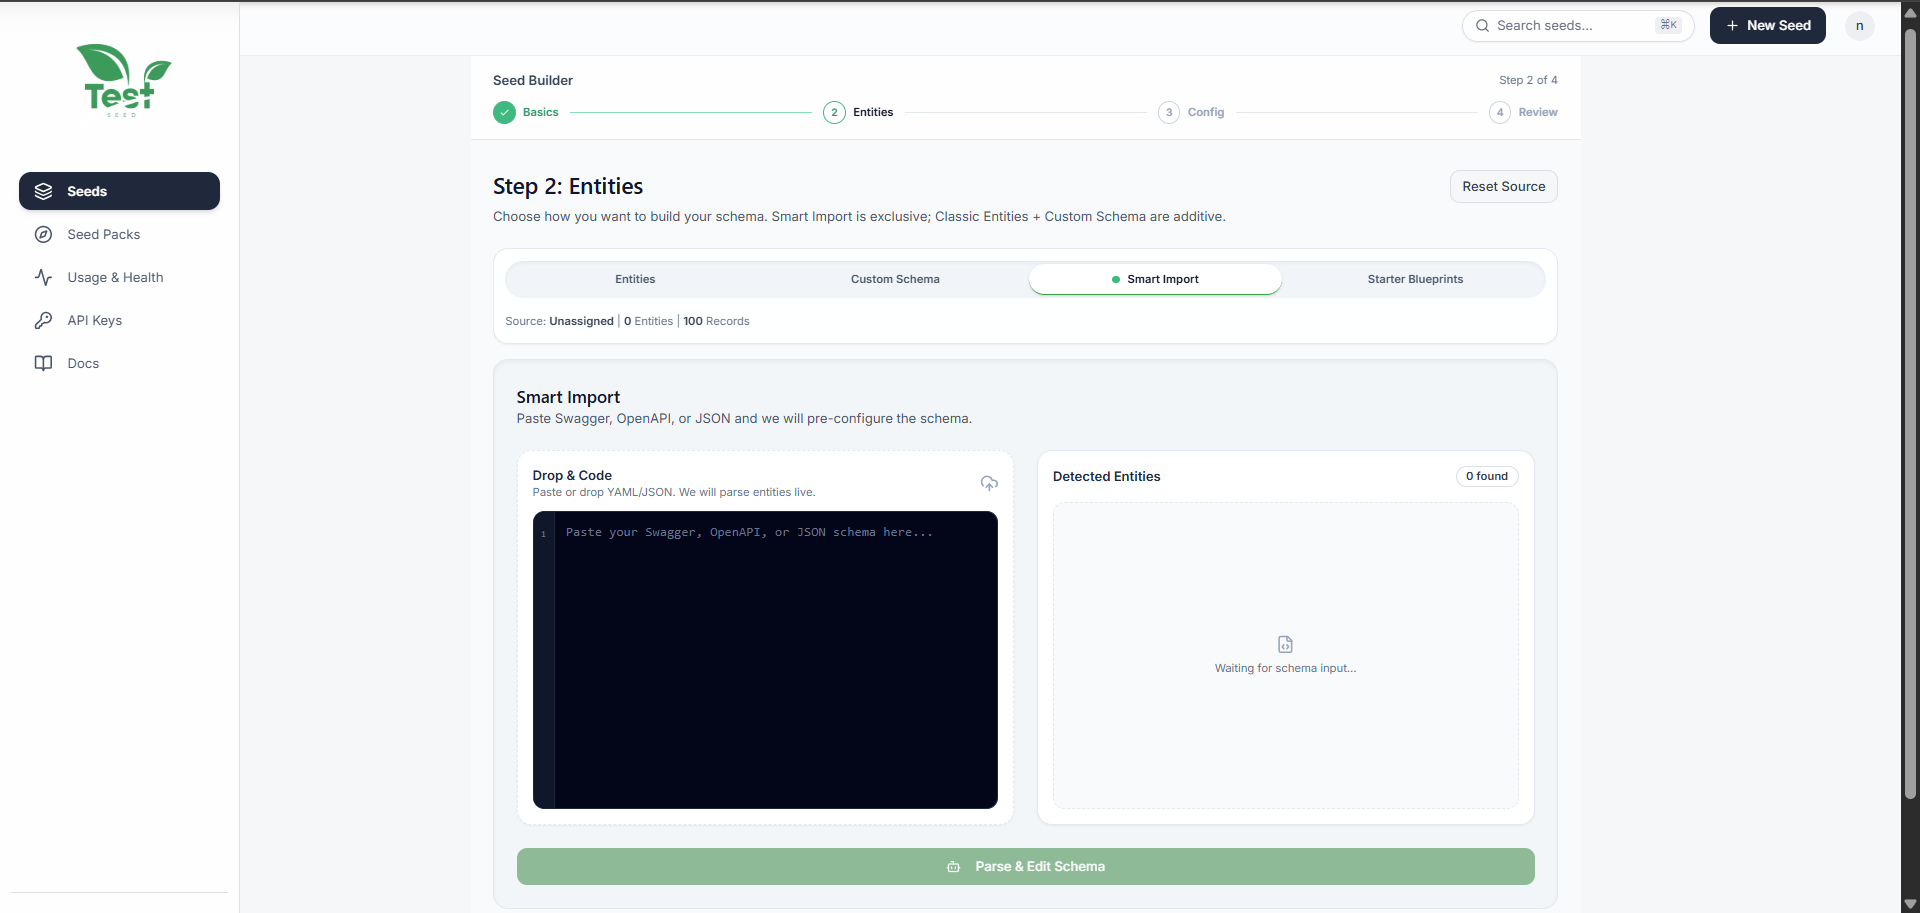Click the code editor to paste a schema

click(765, 660)
